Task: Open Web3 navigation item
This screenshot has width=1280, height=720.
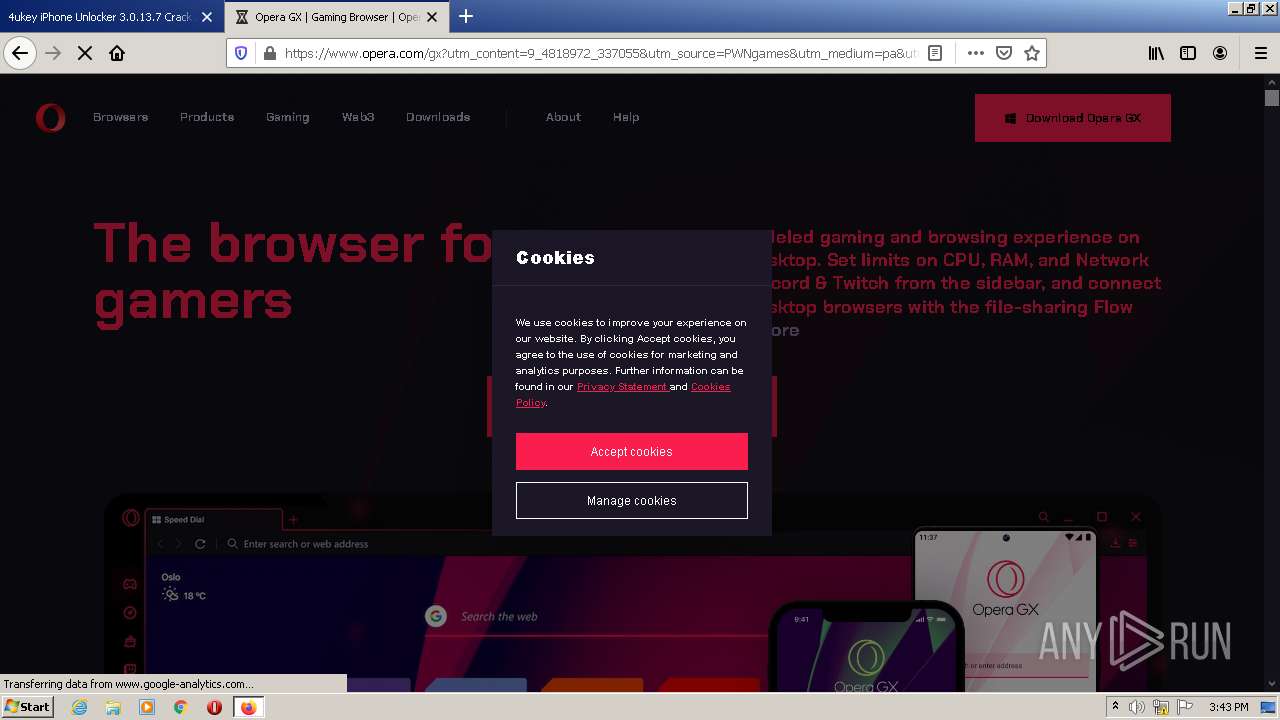Action: pyautogui.click(x=358, y=117)
